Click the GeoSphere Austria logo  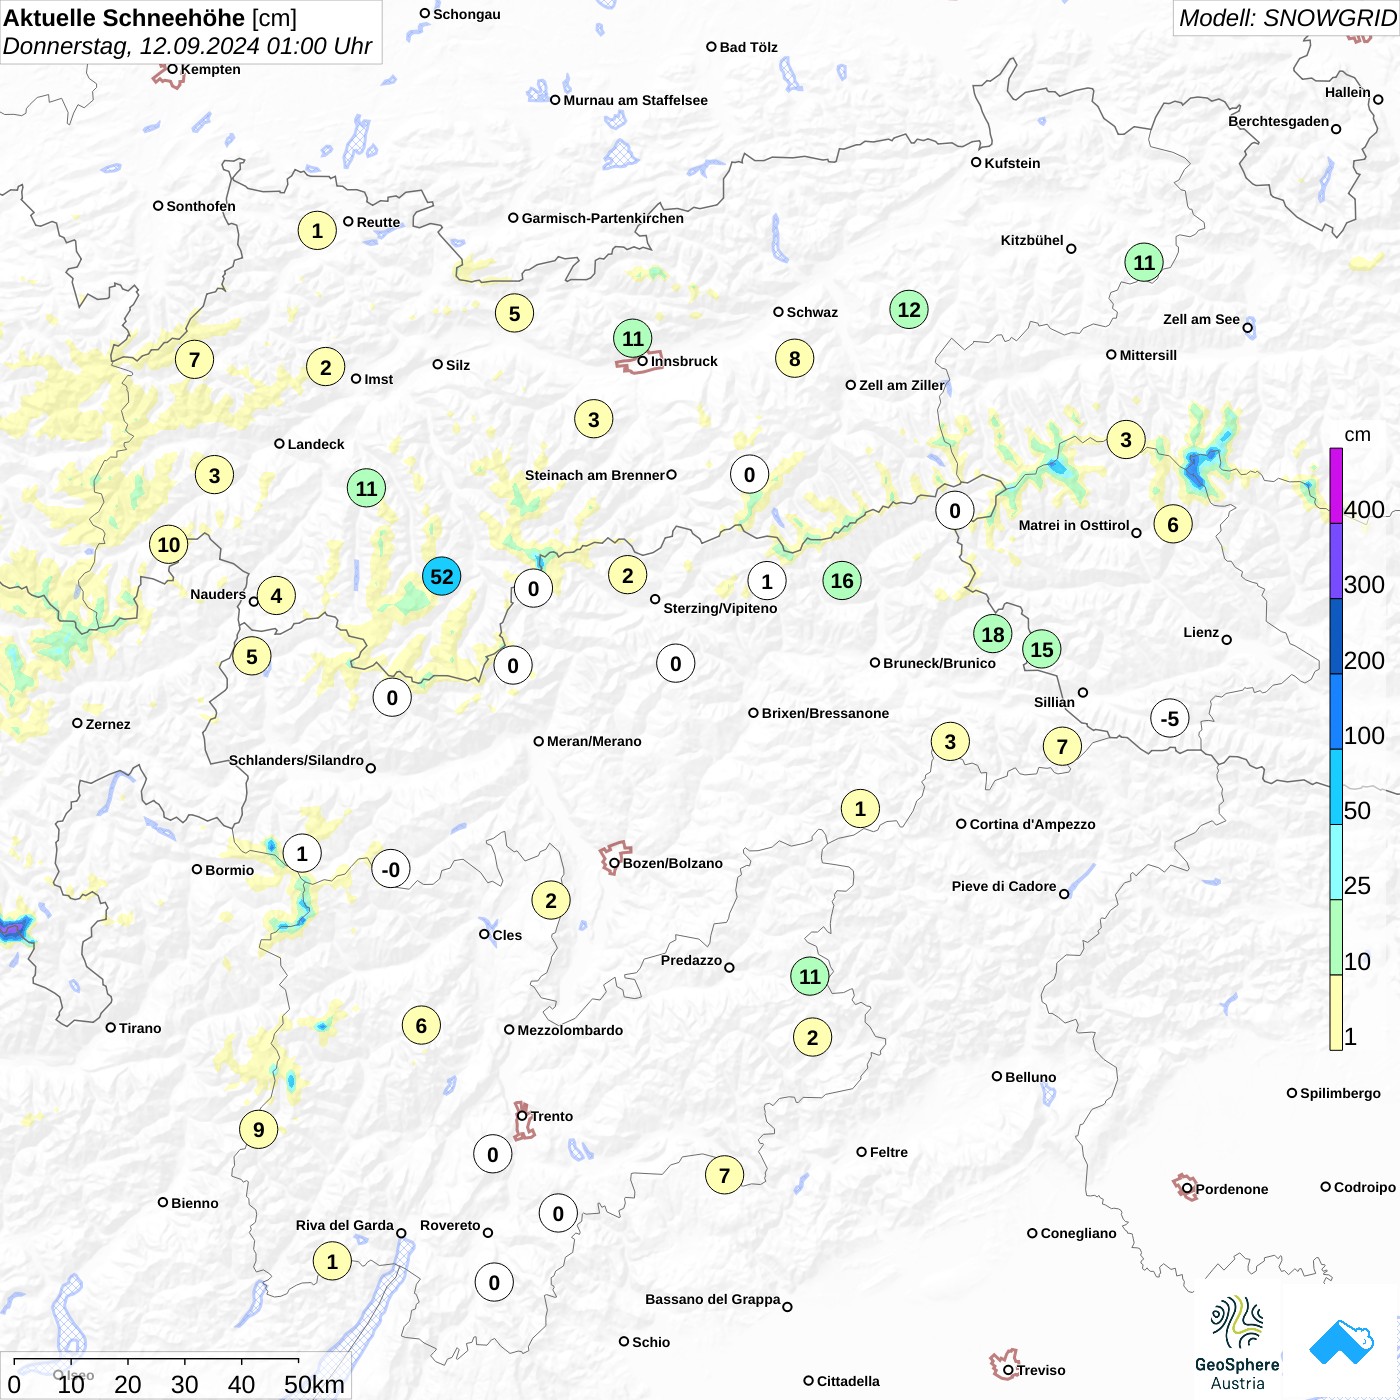point(1237,1343)
